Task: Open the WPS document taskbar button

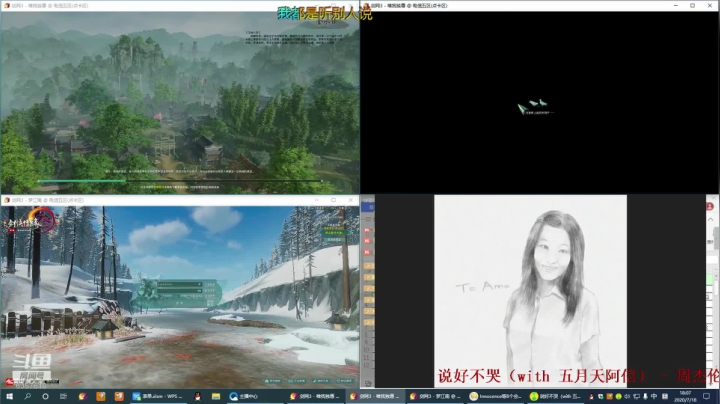Action: (x=157, y=396)
